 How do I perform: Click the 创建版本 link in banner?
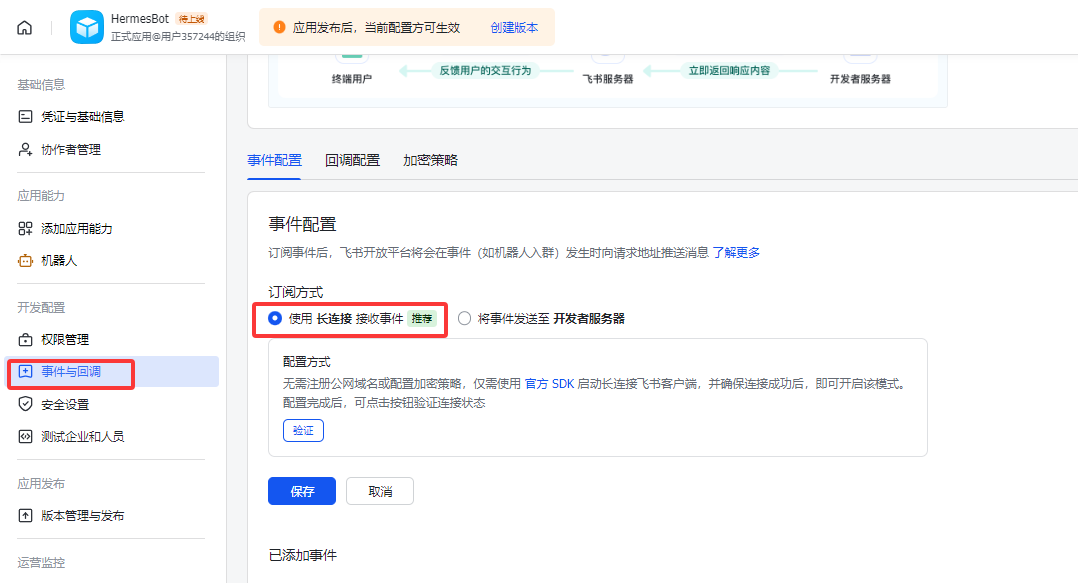514,28
